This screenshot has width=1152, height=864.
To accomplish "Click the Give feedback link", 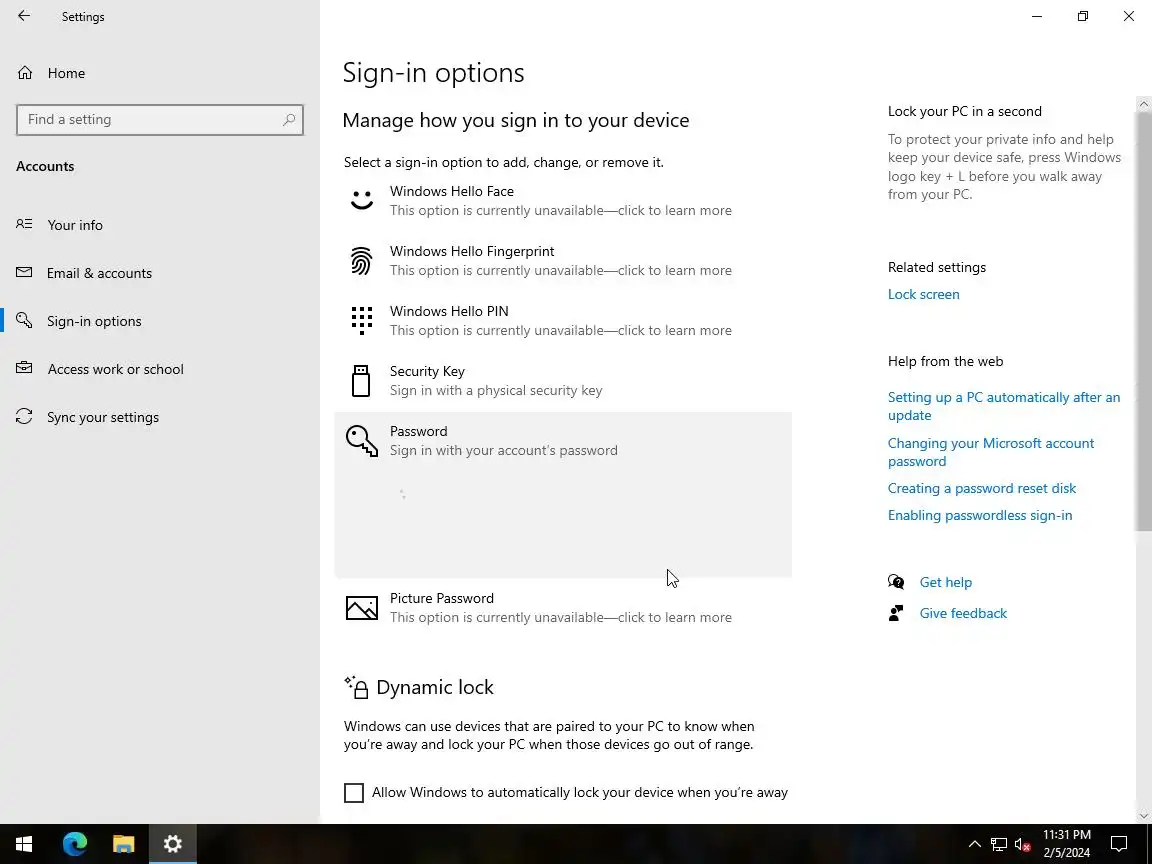I will tap(963, 613).
